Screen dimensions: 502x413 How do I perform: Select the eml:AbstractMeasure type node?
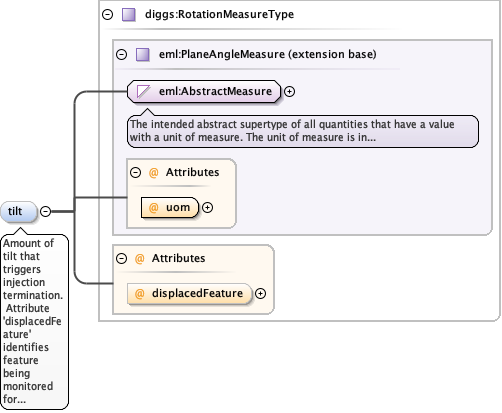204,91
